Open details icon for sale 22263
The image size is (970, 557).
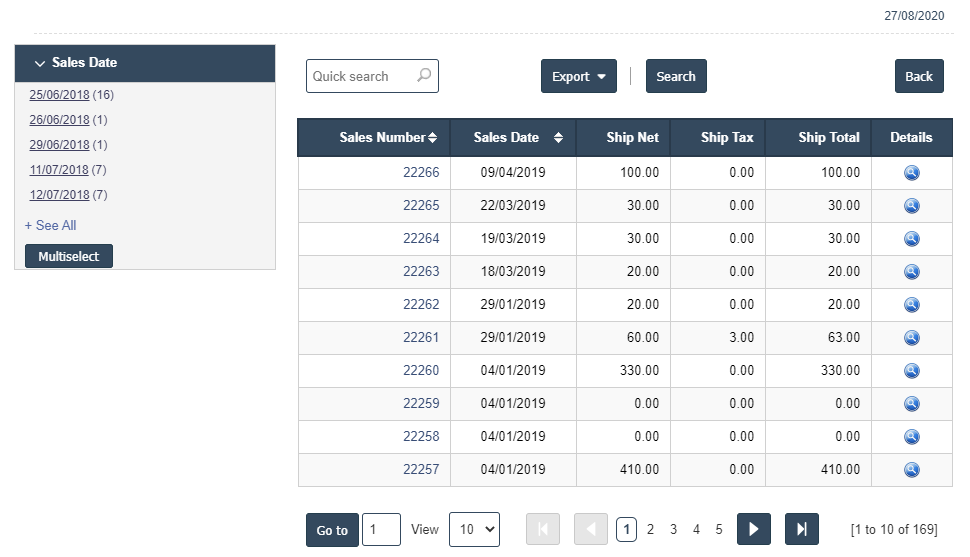point(911,272)
